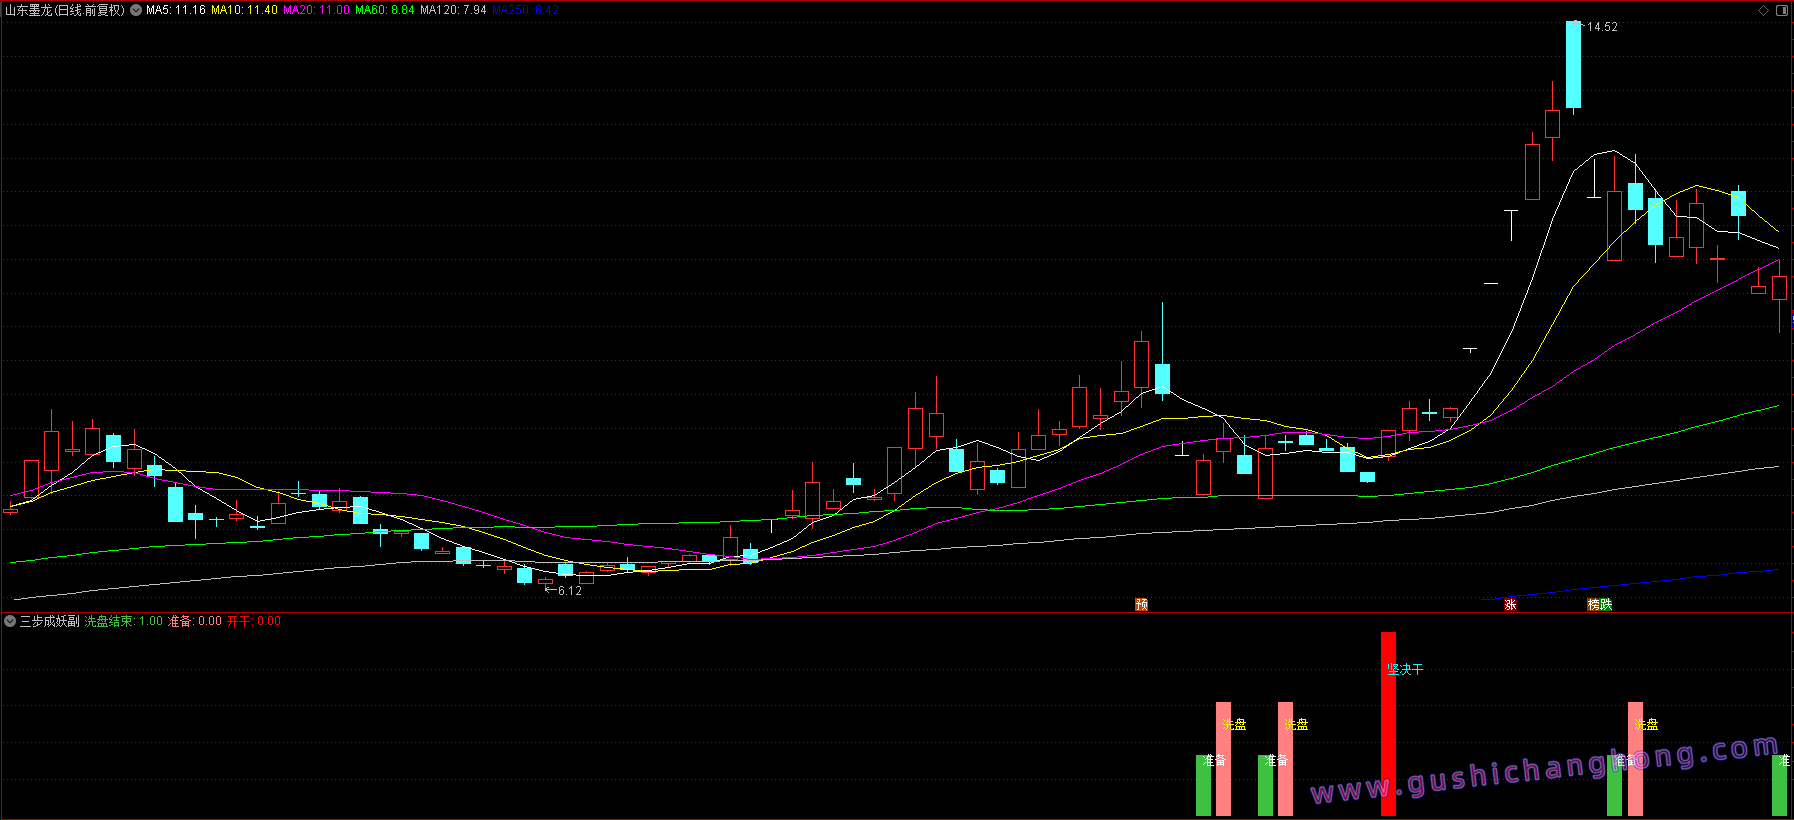Image resolution: width=1794 pixels, height=820 pixels.
Task: Select the blue MA250 indicator label
Action: coord(525,10)
